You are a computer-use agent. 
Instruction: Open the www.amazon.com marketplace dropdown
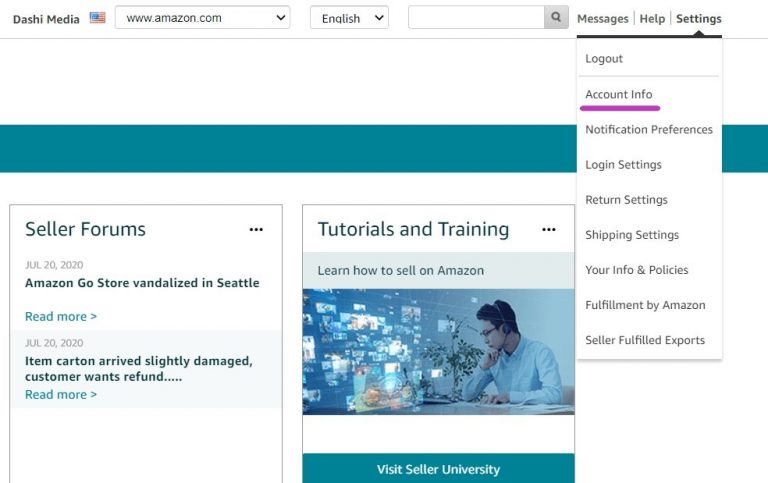[202, 18]
